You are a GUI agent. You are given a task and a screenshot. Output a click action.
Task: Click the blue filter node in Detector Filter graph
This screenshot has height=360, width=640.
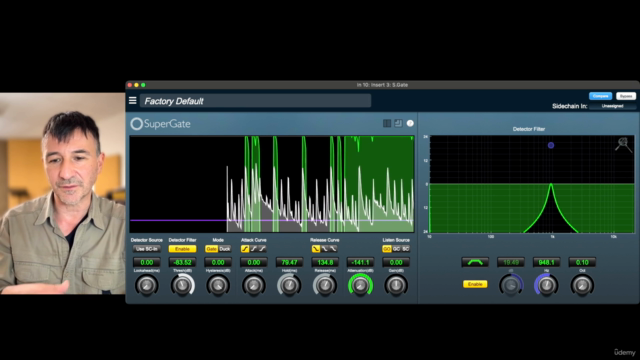pos(551,145)
